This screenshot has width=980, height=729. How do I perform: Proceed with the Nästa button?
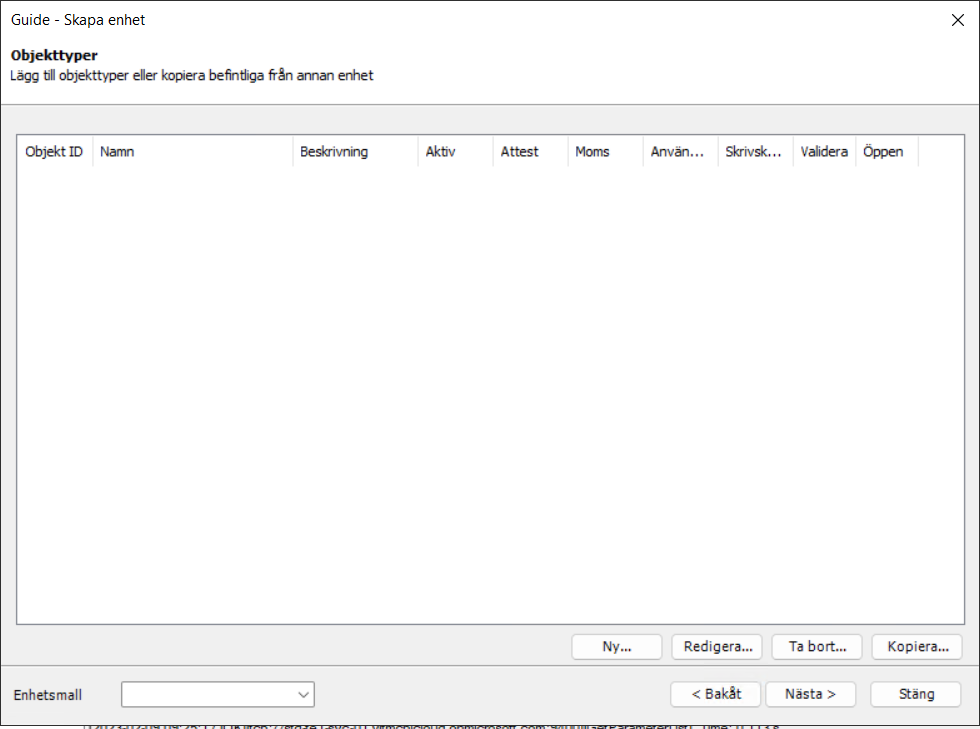(810, 694)
